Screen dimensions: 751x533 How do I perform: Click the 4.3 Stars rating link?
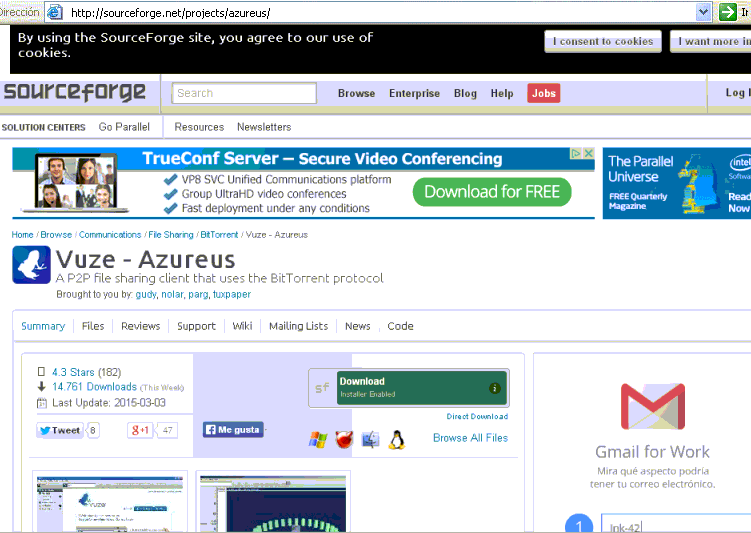tap(73, 372)
